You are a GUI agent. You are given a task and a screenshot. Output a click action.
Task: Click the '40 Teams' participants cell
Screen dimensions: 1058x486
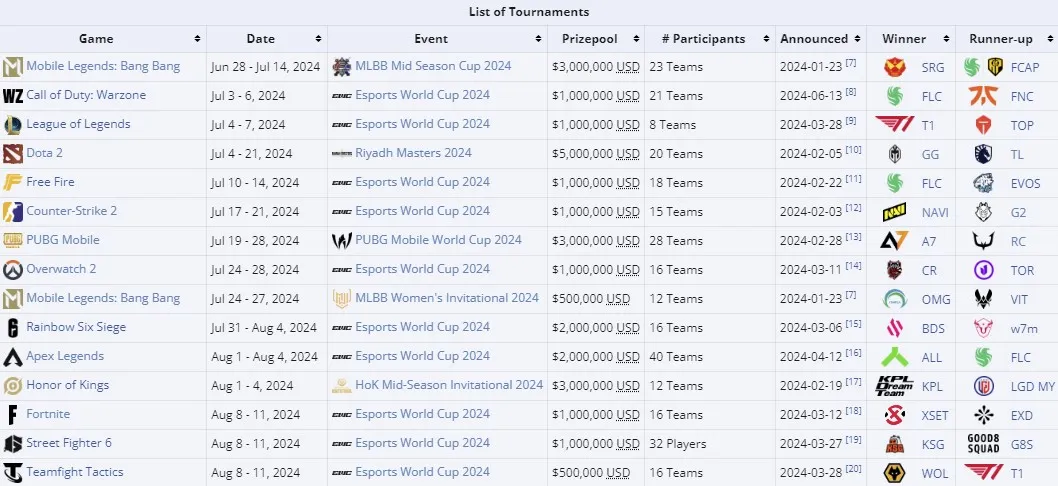coord(676,357)
